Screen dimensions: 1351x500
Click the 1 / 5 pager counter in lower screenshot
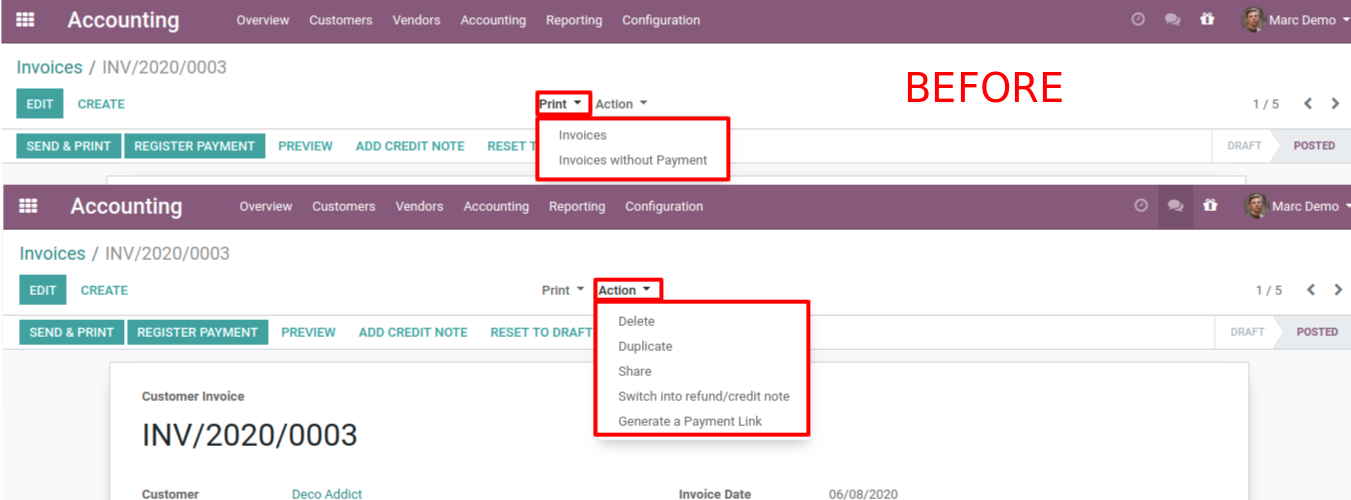[1268, 290]
